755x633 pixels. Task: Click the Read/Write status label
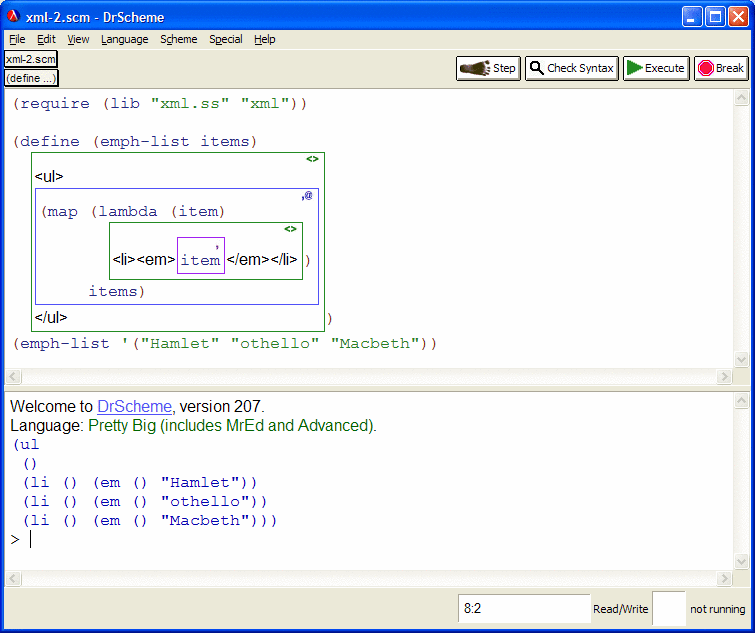[621, 609]
